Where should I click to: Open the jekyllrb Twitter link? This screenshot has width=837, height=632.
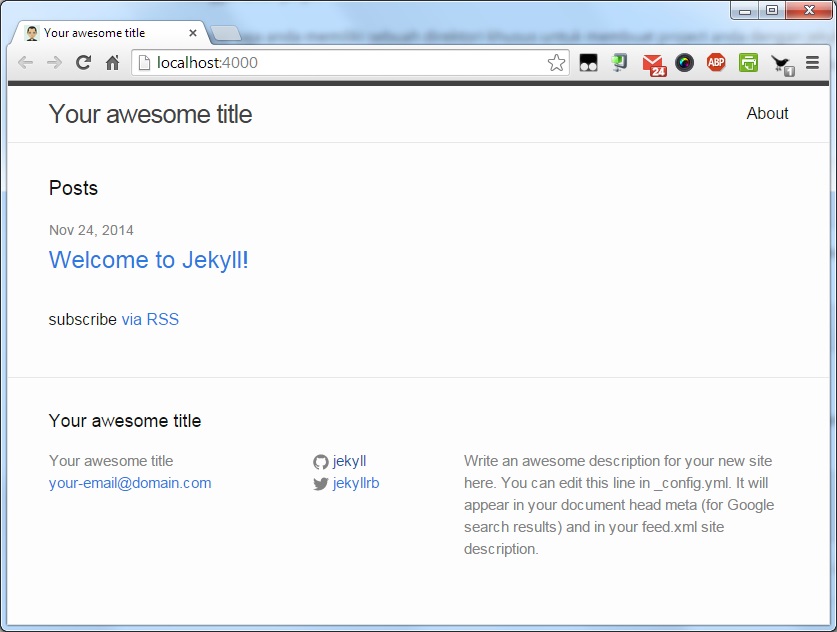pyautogui.click(x=355, y=483)
